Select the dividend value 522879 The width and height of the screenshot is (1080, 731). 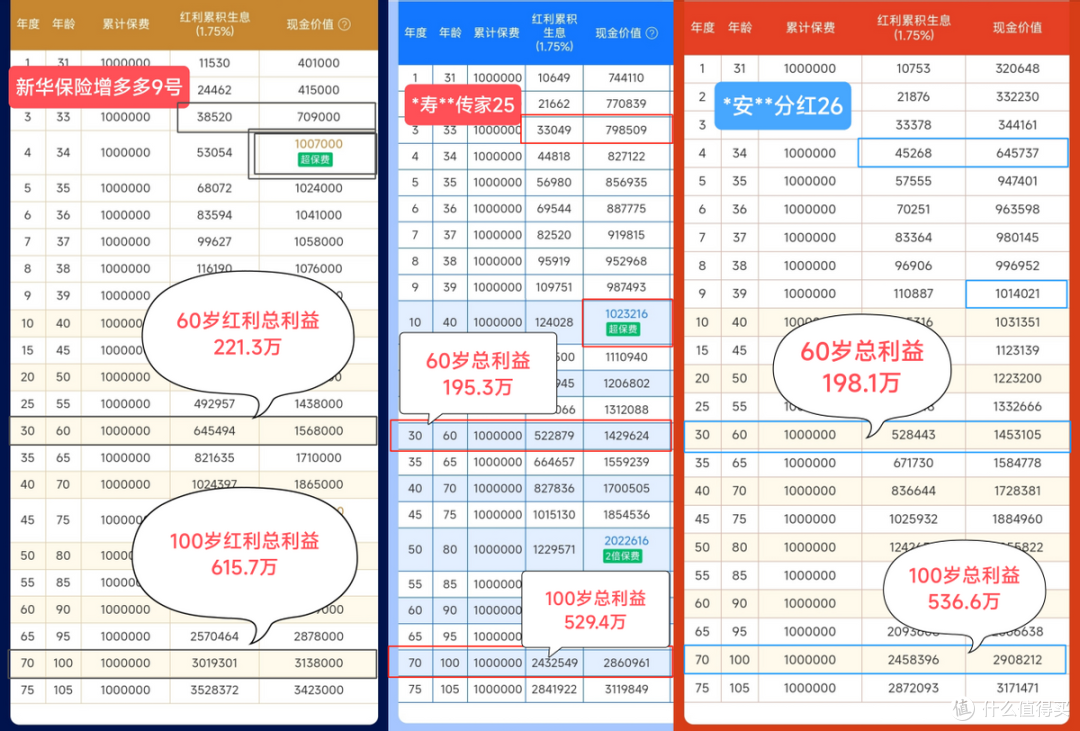click(554, 437)
